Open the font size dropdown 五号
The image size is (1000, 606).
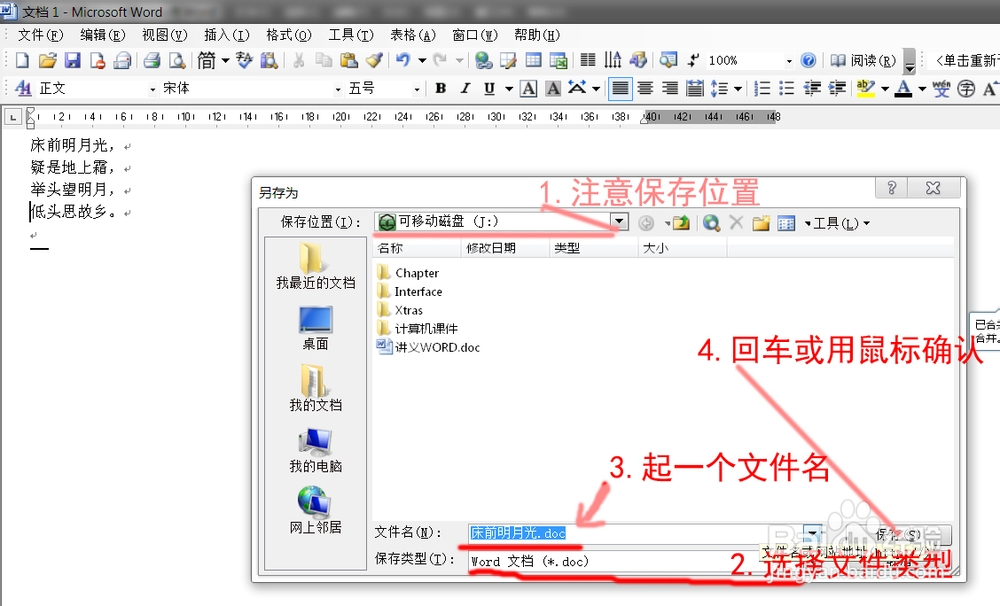click(416, 89)
